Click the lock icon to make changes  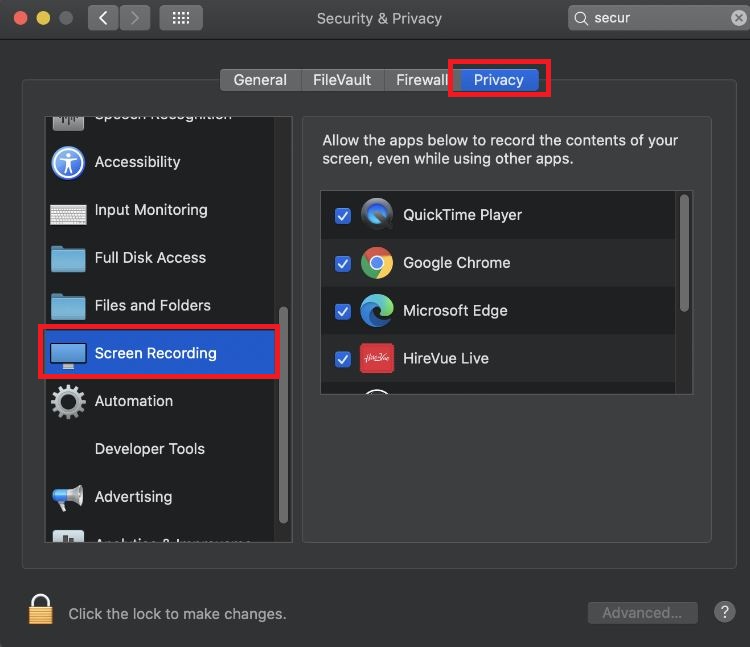coord(40,609)
